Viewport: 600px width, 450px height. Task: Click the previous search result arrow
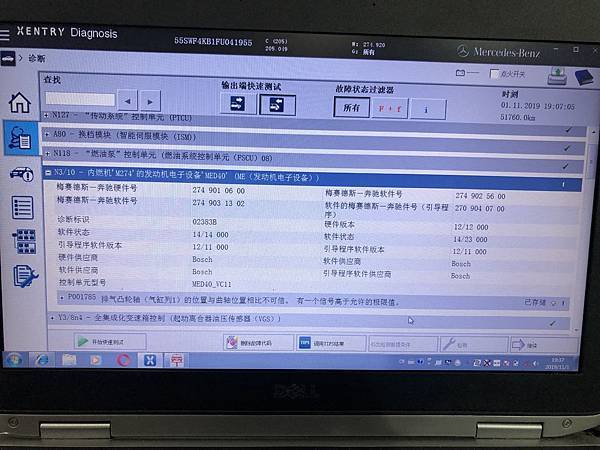[x=128, y=101]
